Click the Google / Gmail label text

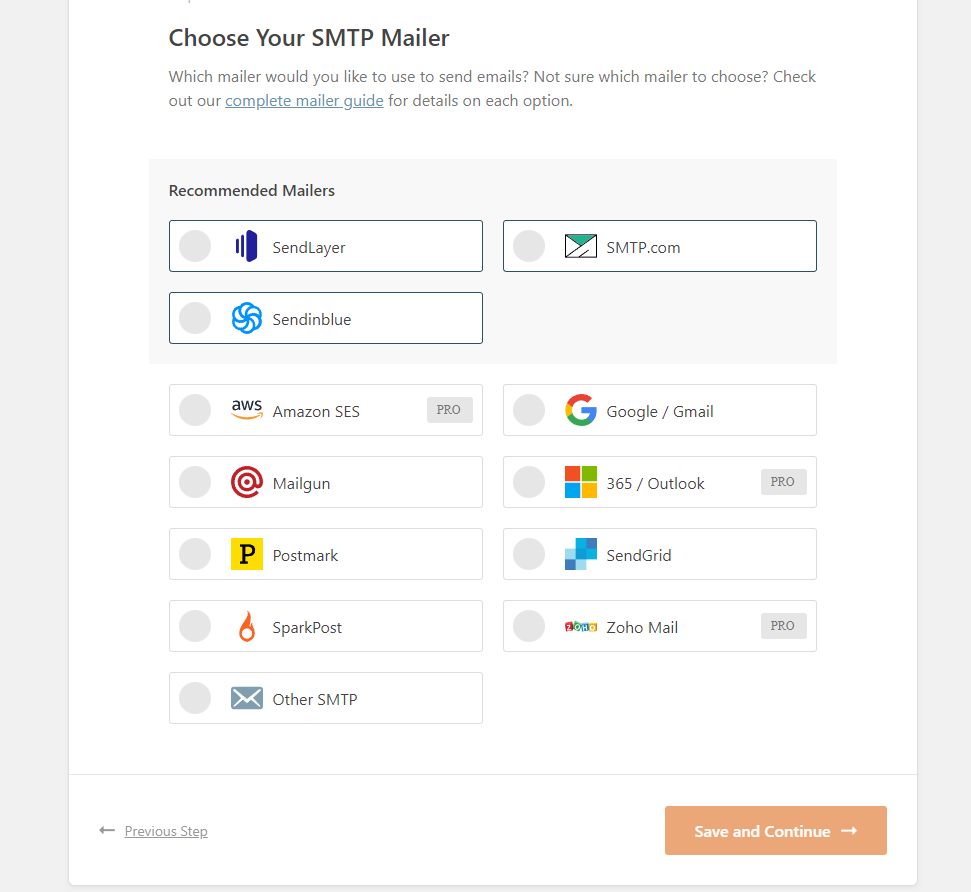(x=660, y=412)
